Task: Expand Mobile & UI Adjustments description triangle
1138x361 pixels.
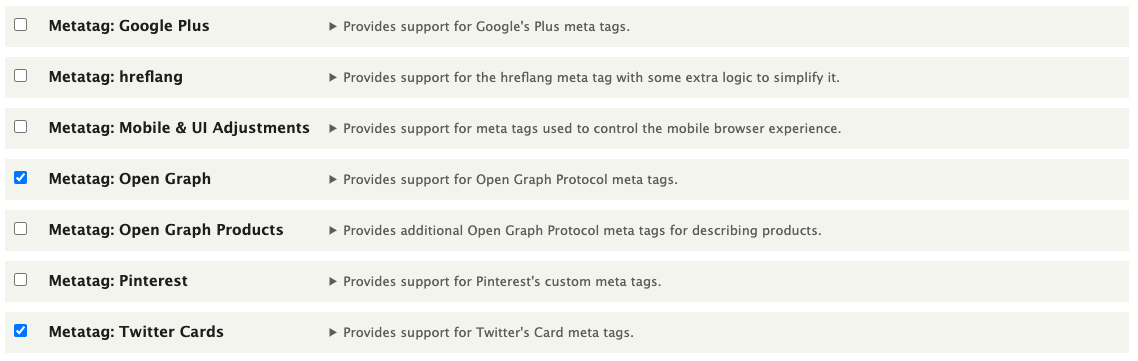Action: 333,129
